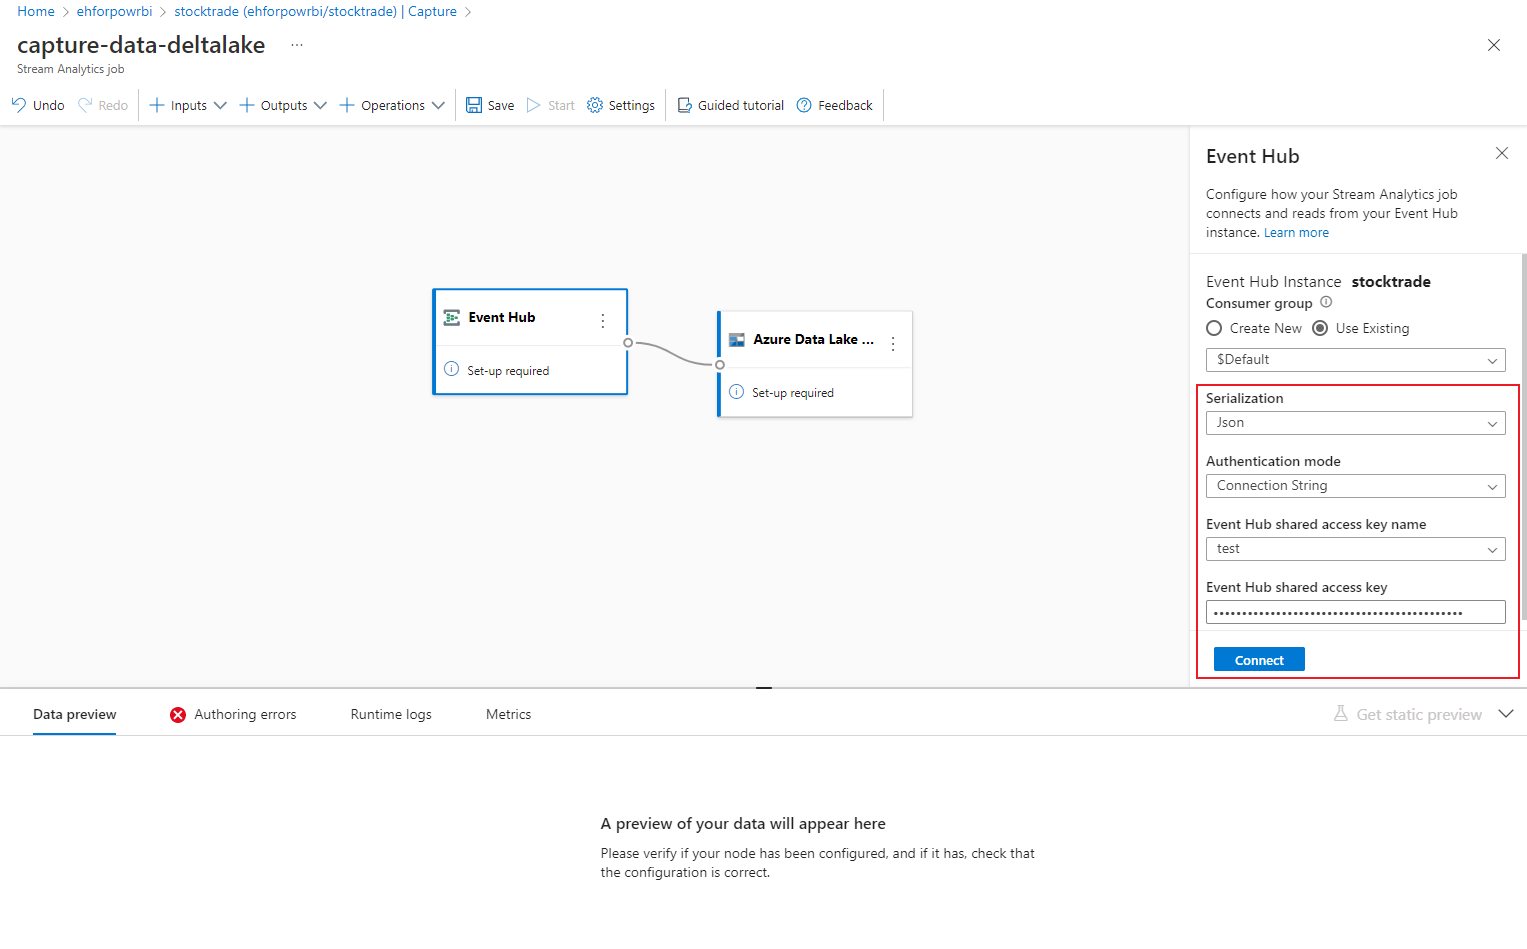
Task: Open the Guided tutorial icon
Action: 685,105
